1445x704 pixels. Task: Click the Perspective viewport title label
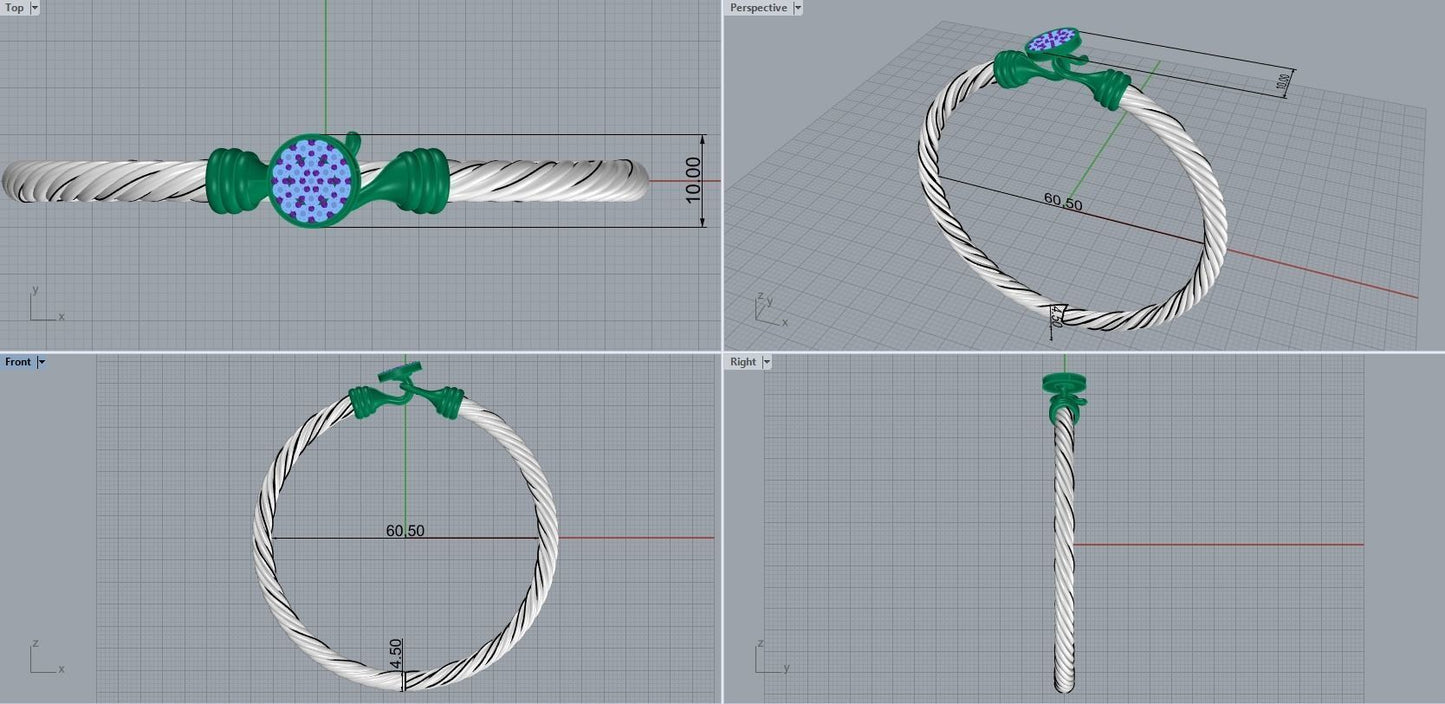click(x=758, y=8)
